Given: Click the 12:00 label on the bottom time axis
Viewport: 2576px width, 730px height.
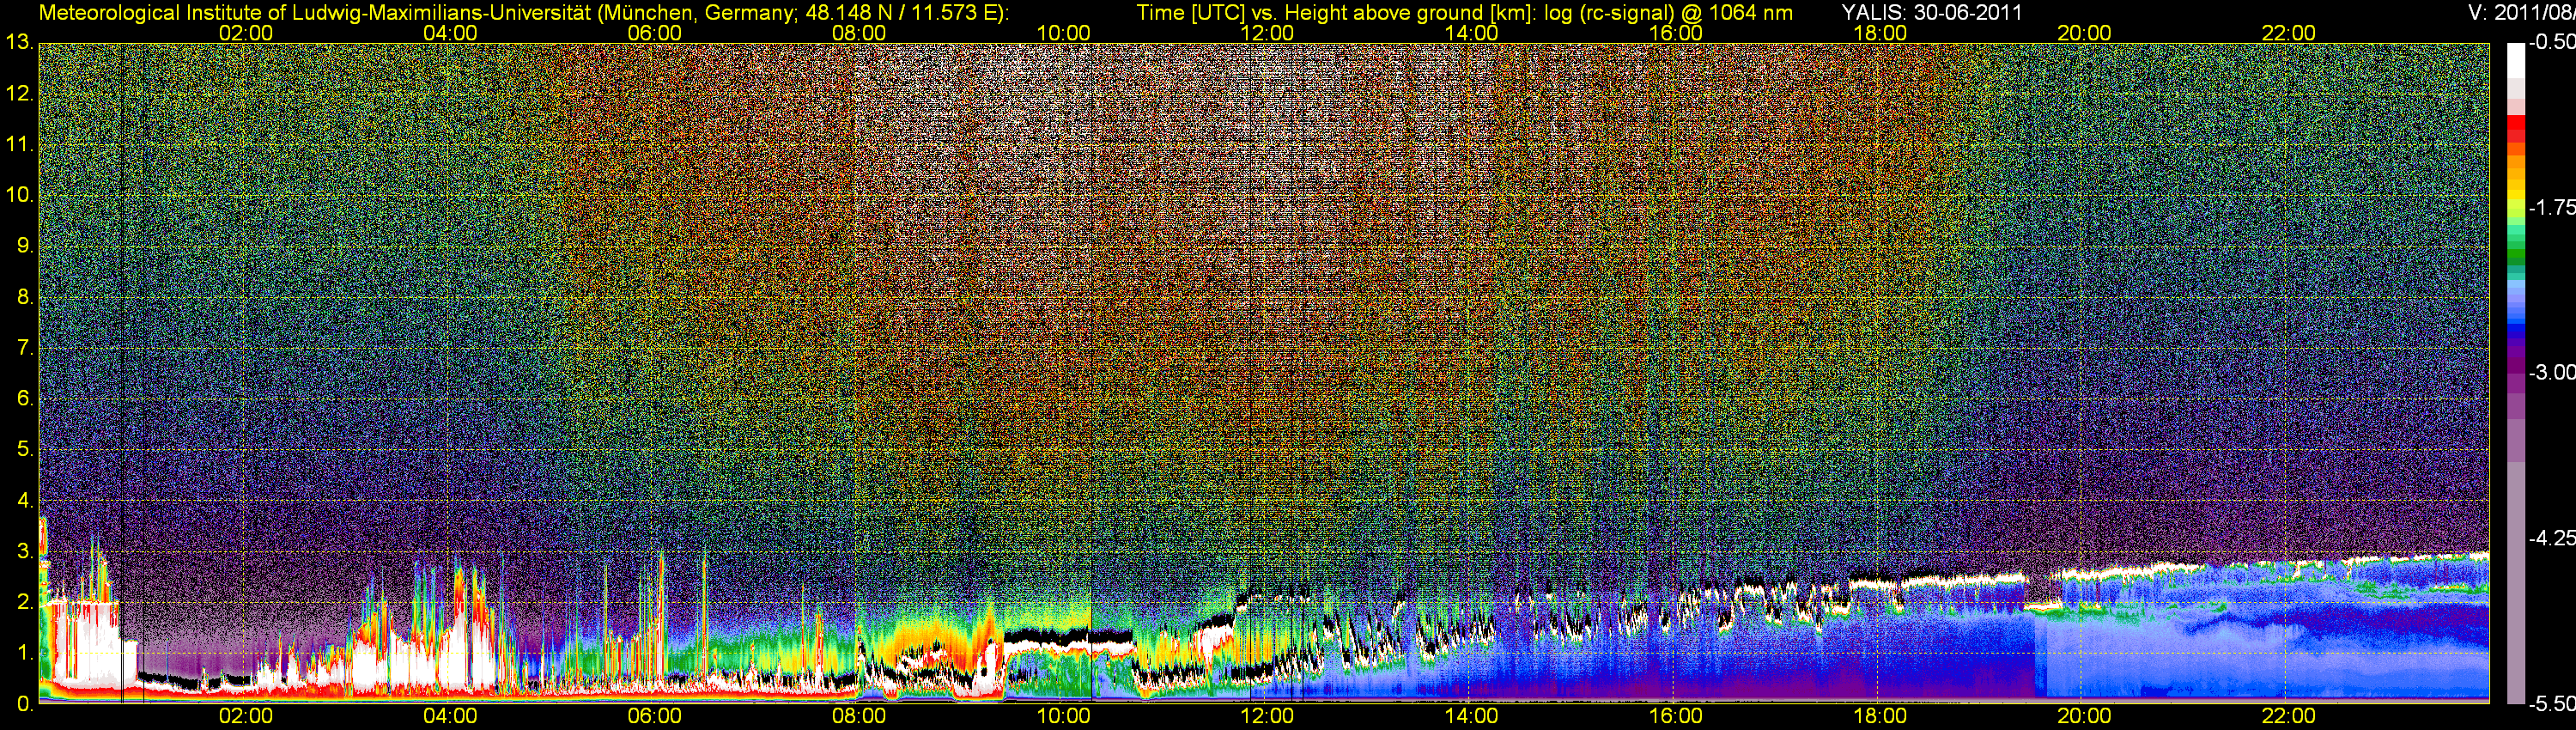Looking at the screenshot, I should (1267, 716).
